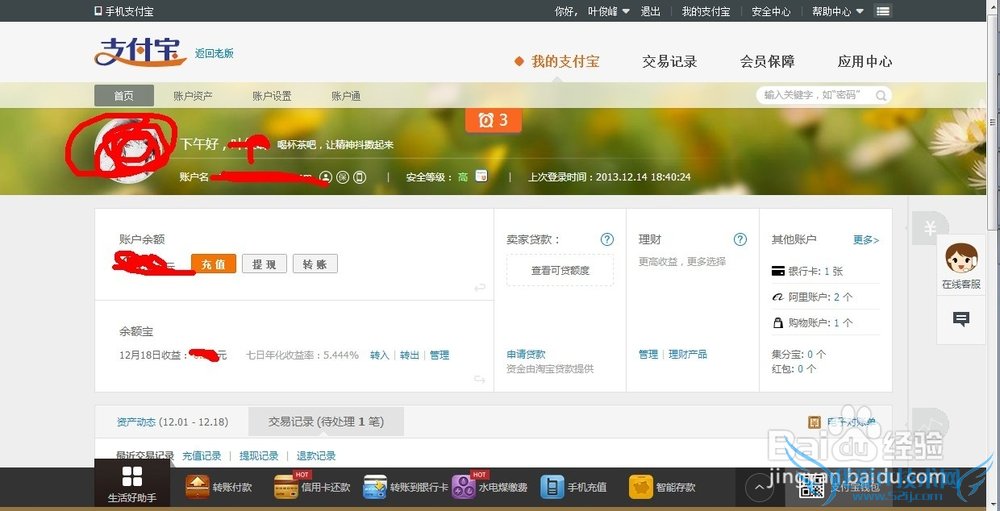Click the 申请贷款 link
The width and height of the screenshot is (1000, 511).
(x=526, y=354)
